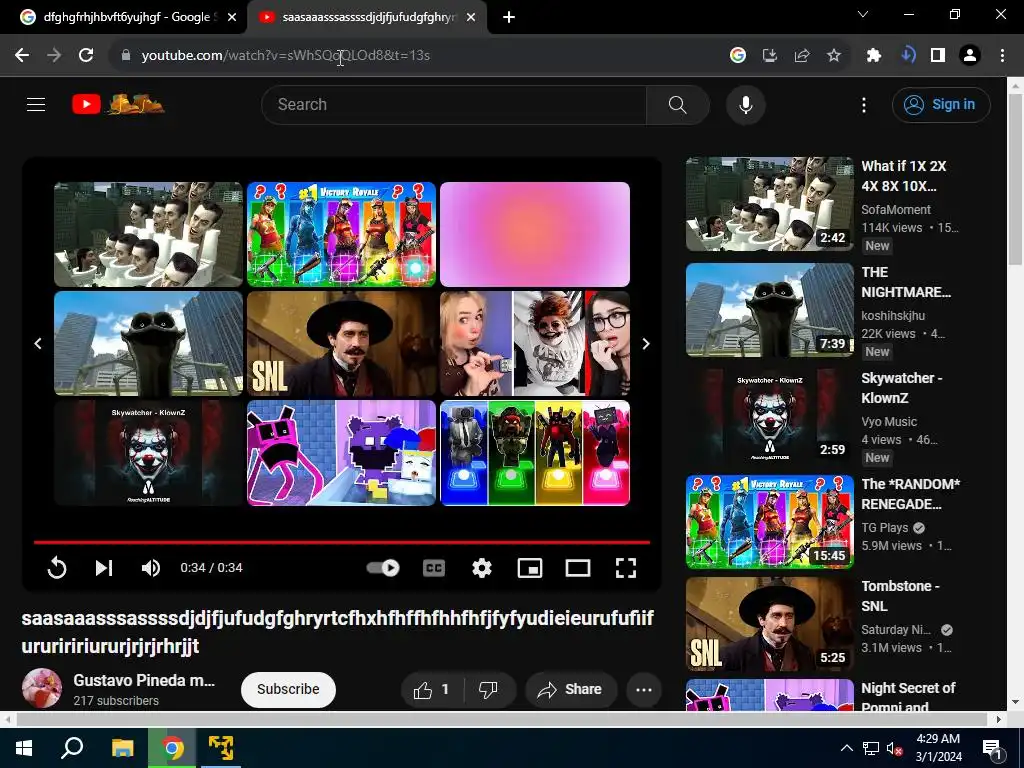1024x768 pixels.
Task: Open Windows Start menu
Action: (24, 748)
